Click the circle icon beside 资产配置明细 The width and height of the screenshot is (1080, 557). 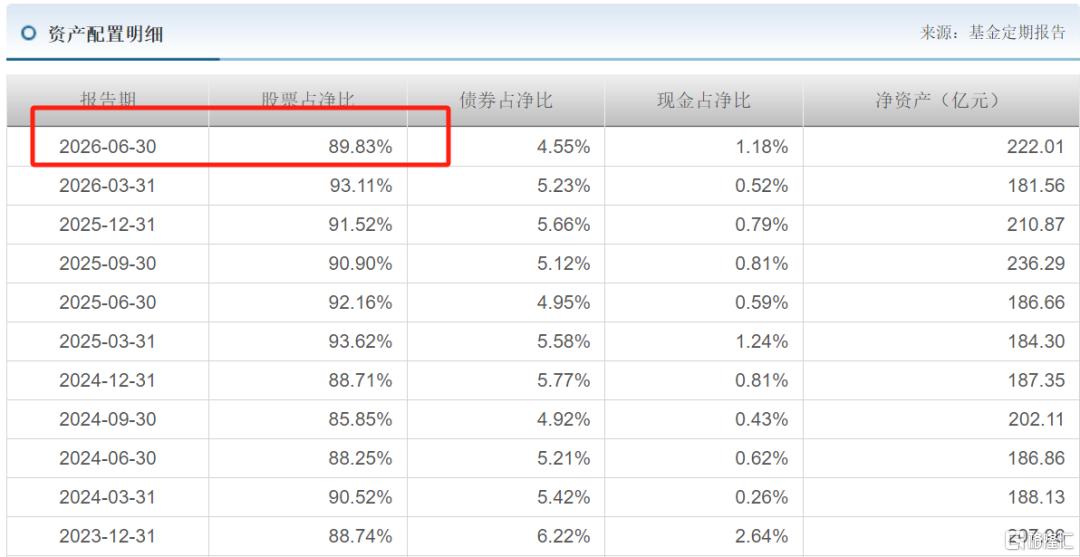tap(28, 34)
